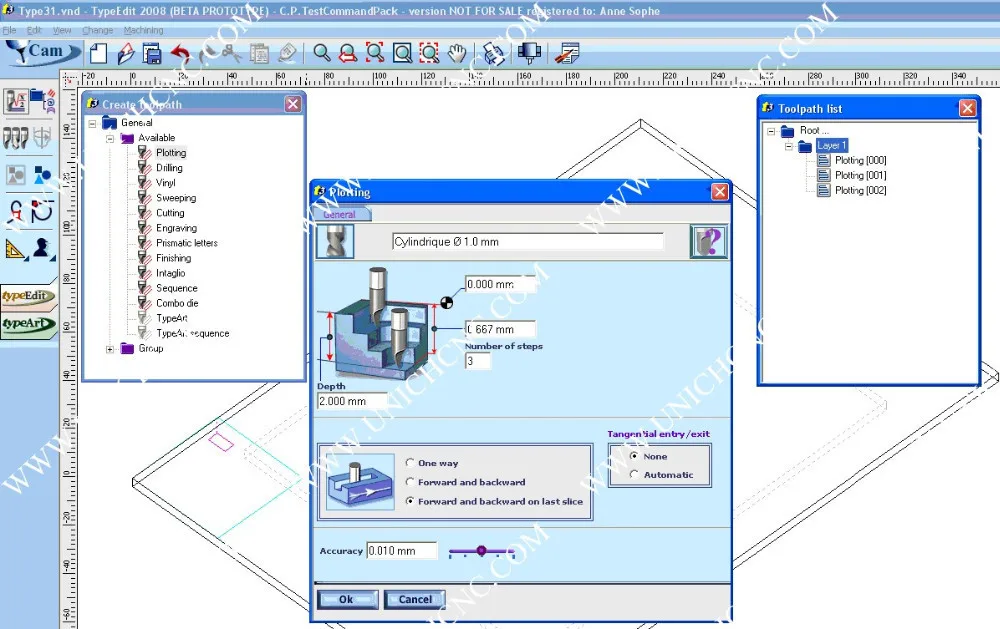Click the Depth 2.000 mm field
Screen dimensions: 1000x629
tap(352, 401)
